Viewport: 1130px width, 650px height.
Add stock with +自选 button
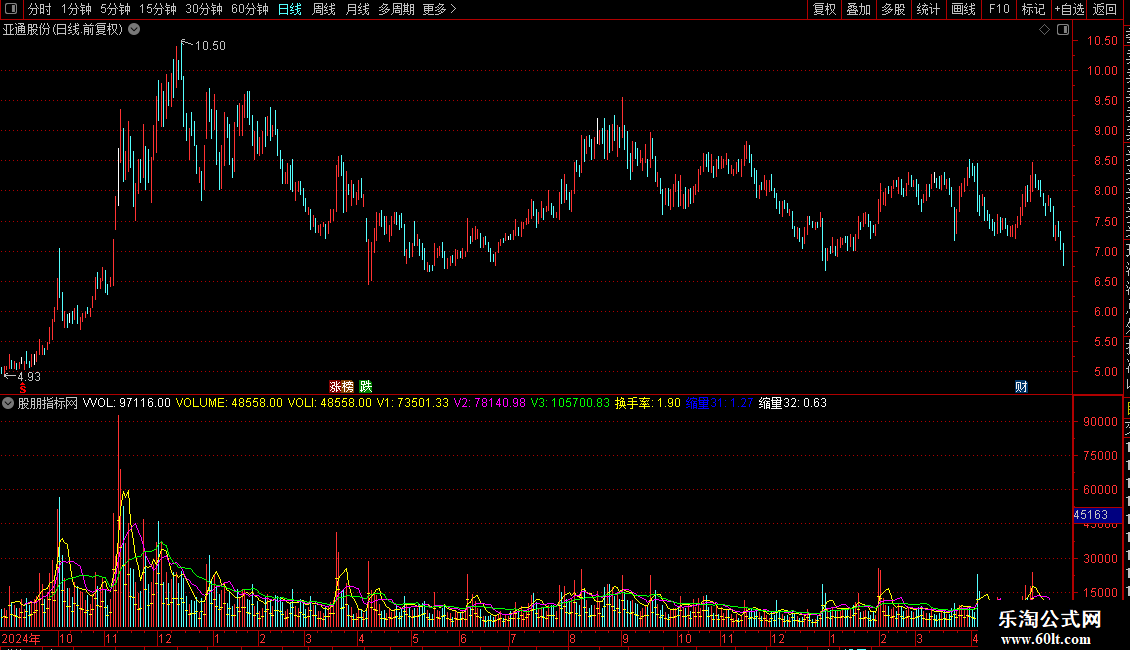pyautogui.click(x=1069, y=9)
